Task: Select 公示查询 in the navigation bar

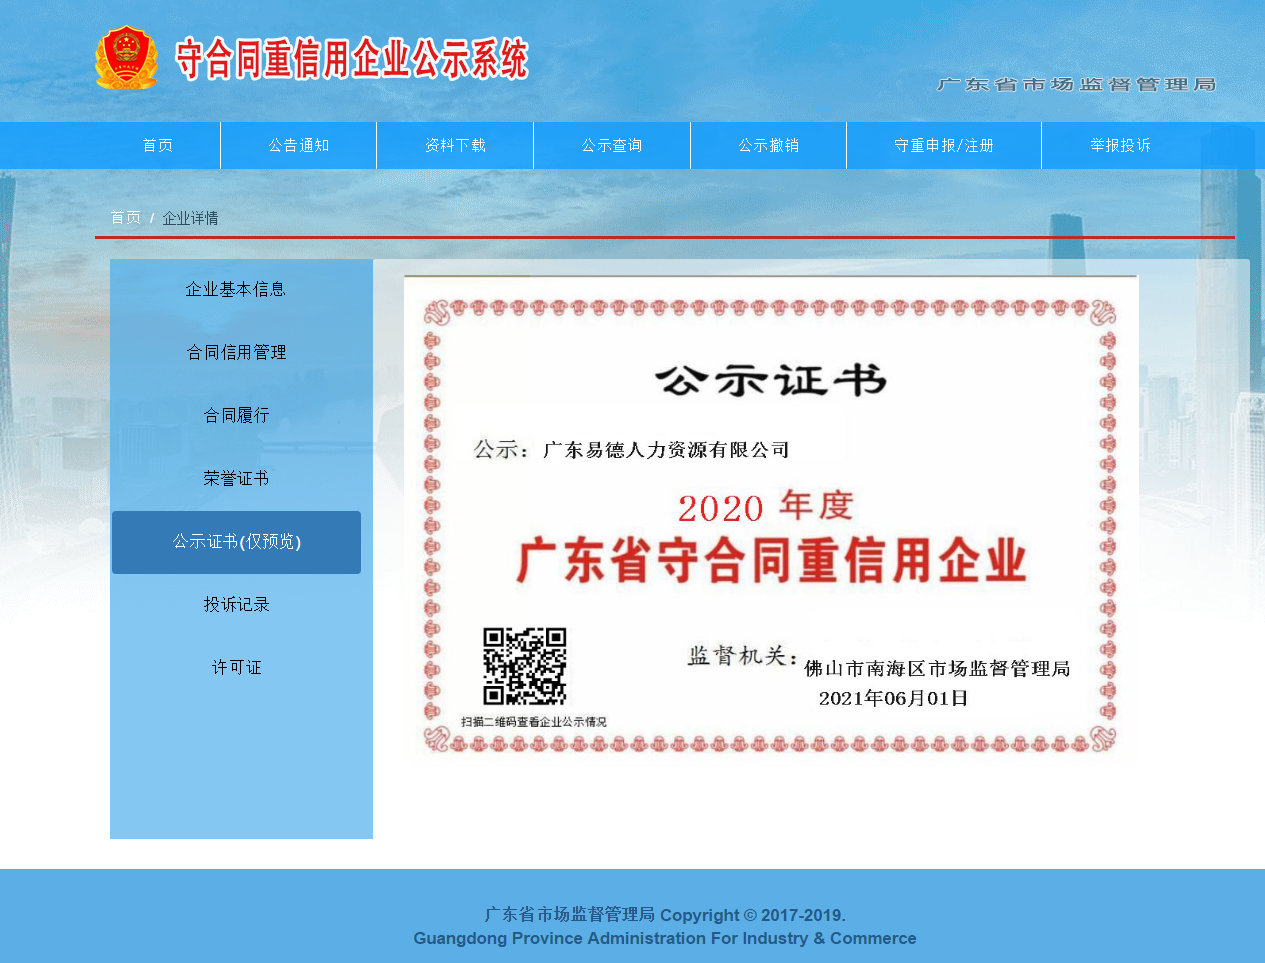Action: 612,146
